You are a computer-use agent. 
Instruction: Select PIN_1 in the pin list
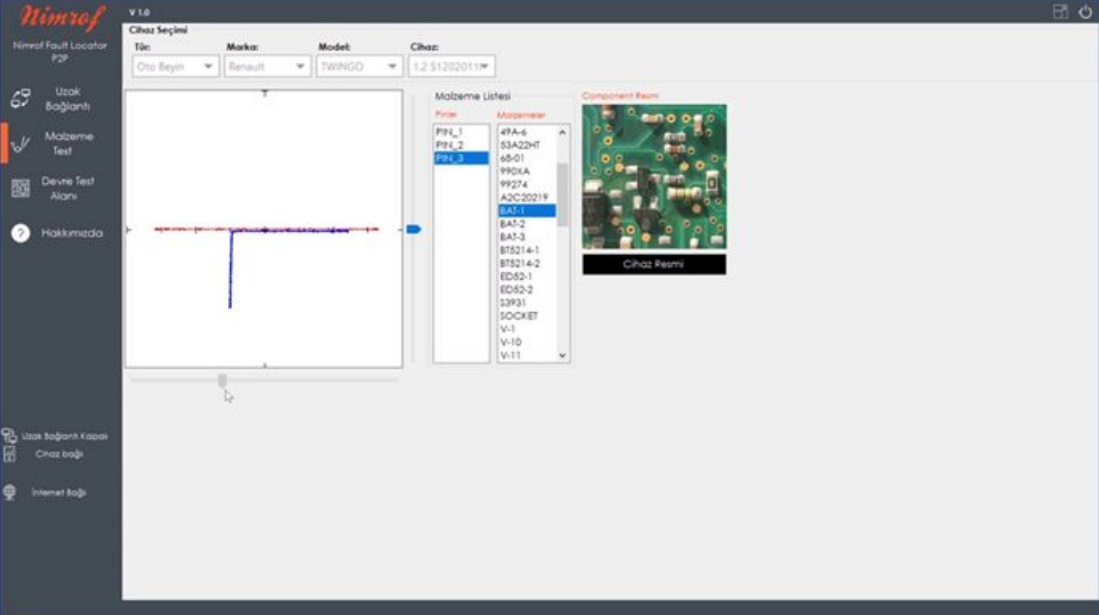(x=461, y=132)
